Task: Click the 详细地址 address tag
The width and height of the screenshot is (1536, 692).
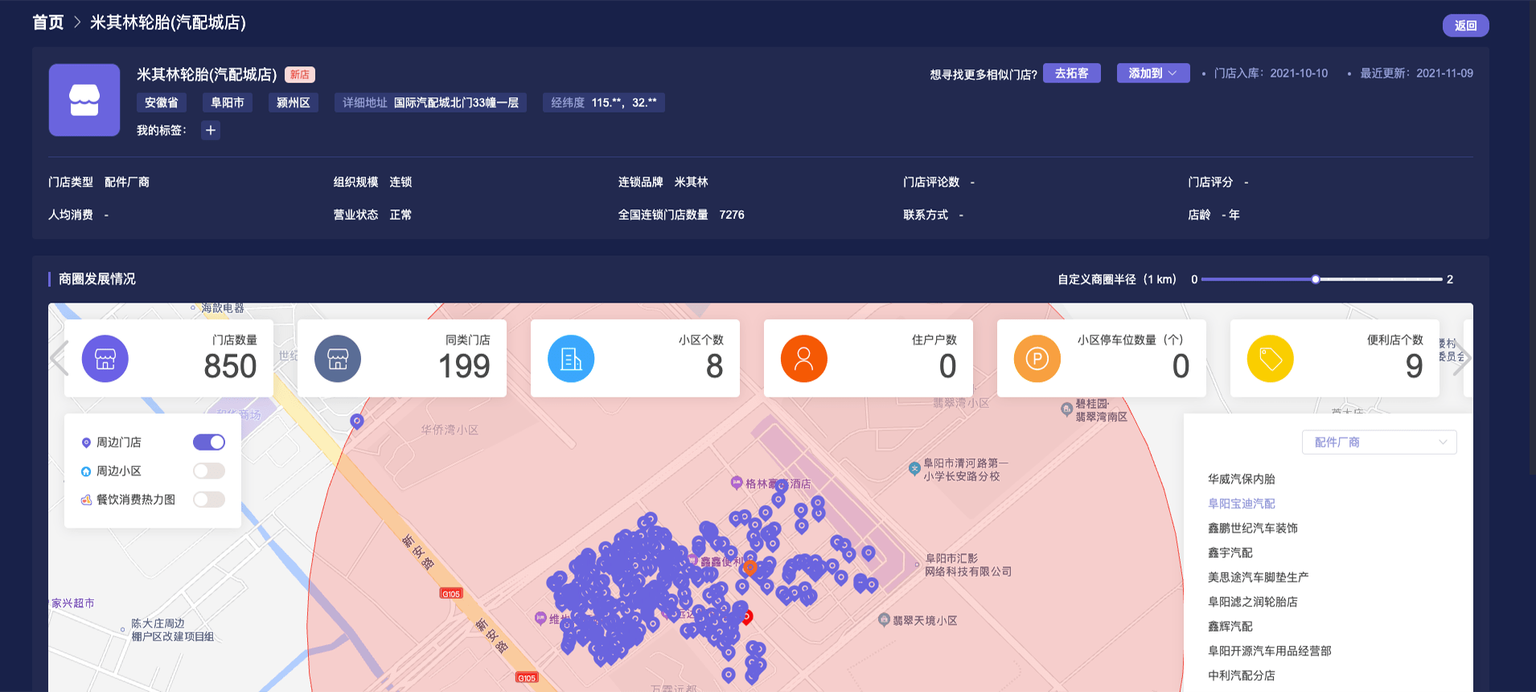Action: coord(431,102)
